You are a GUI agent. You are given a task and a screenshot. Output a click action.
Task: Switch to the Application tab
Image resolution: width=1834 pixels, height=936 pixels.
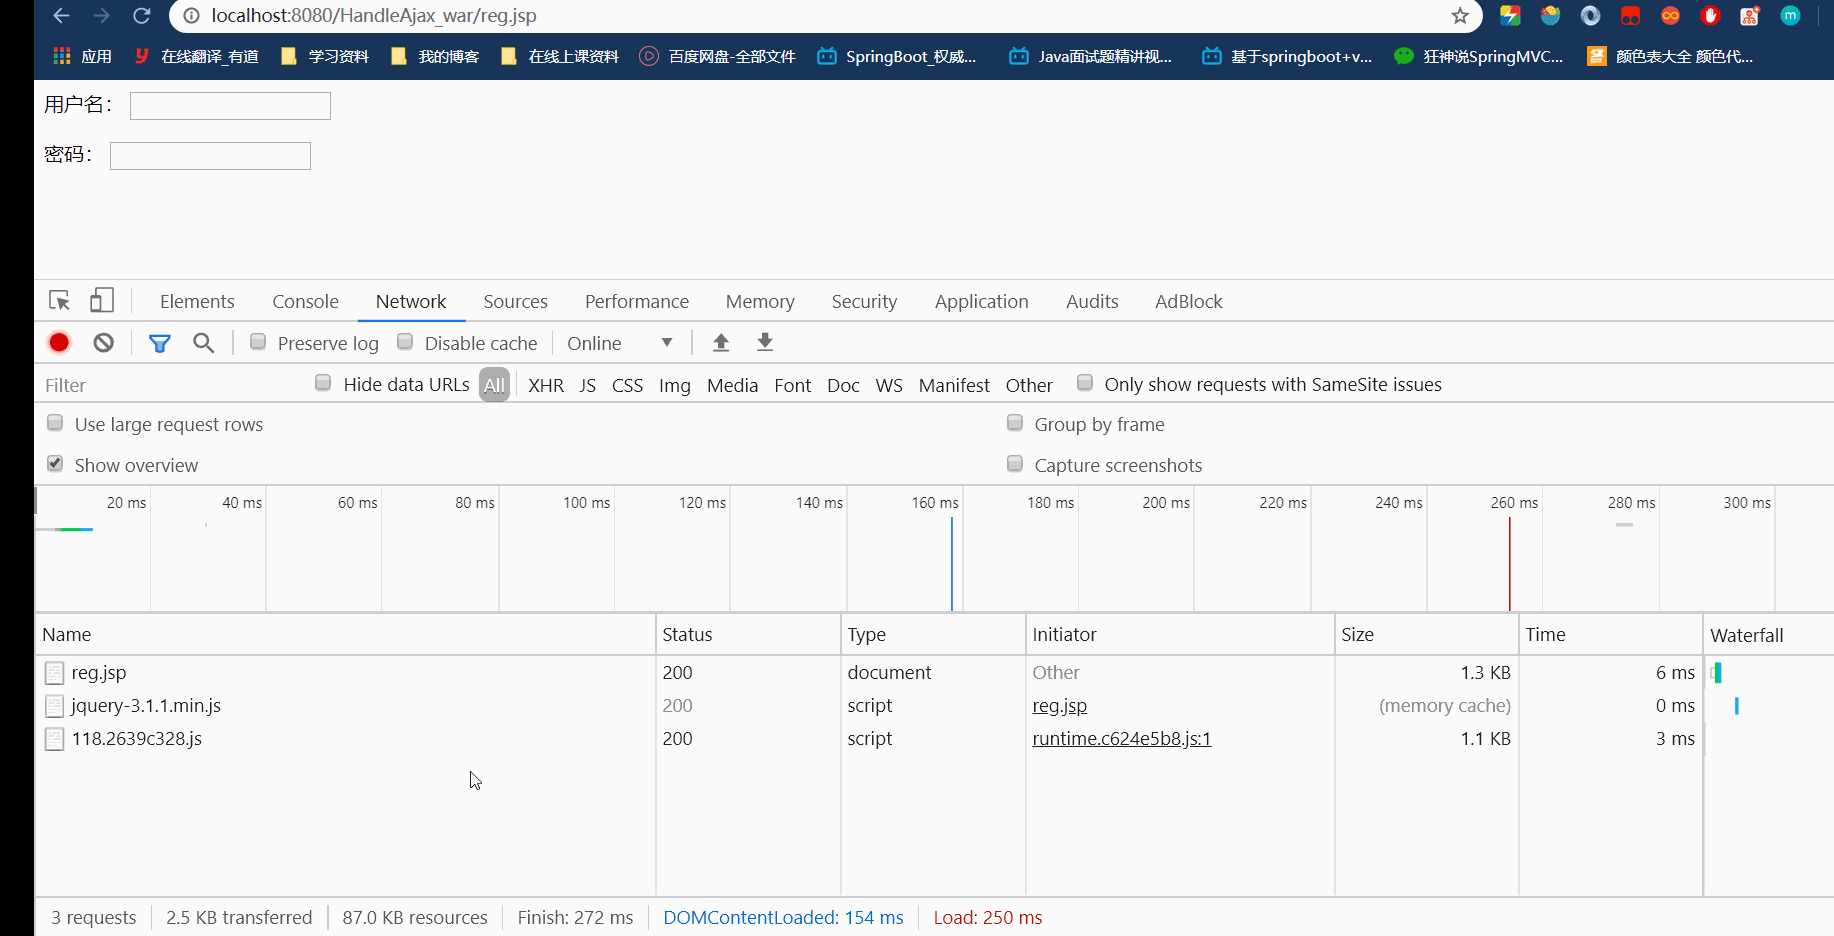tap(981, 302)
